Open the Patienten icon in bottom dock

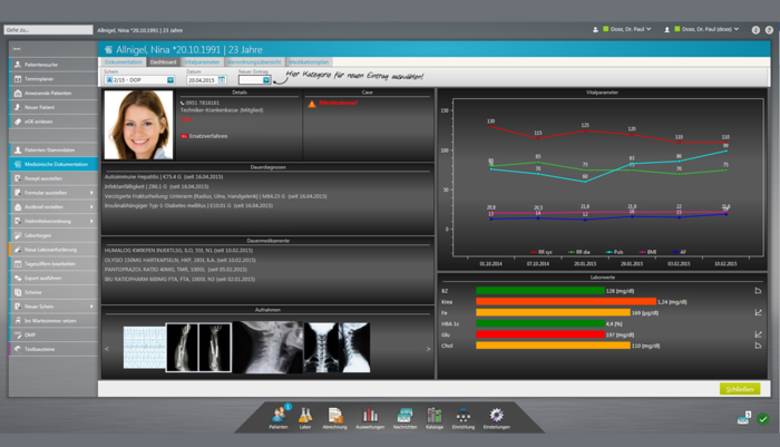click(279, 414)
